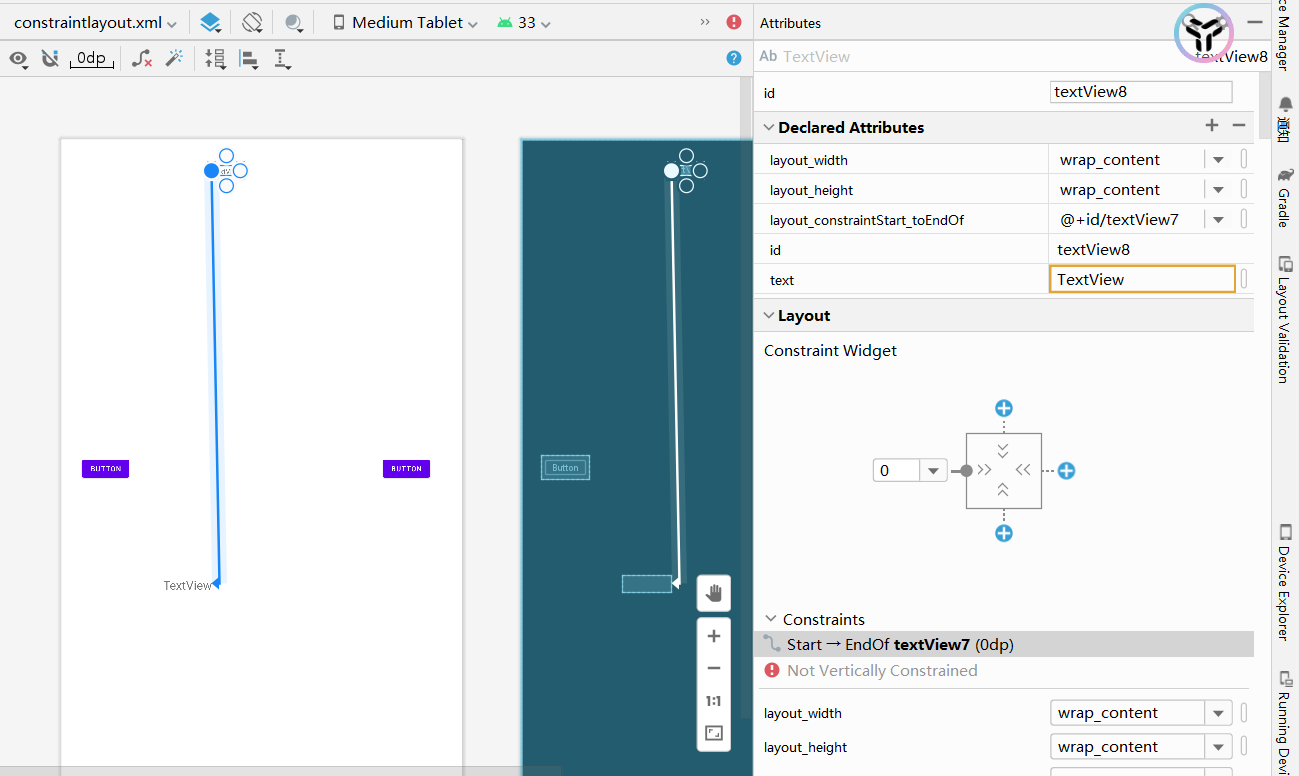Click the text attribute input field
Viewport: 1299px width, 776px height.
click(1142, 279)
